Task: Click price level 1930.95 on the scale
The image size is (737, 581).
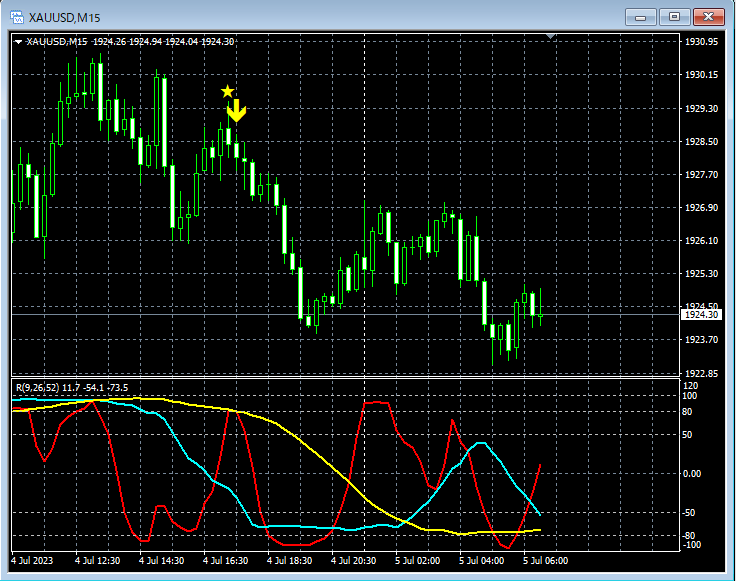Action: pos(701,41)
